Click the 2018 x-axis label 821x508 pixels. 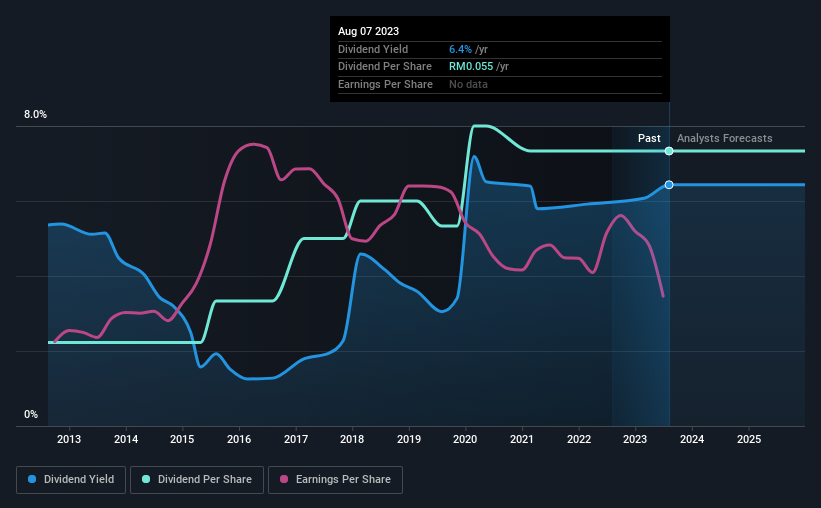tap(352, 439)
